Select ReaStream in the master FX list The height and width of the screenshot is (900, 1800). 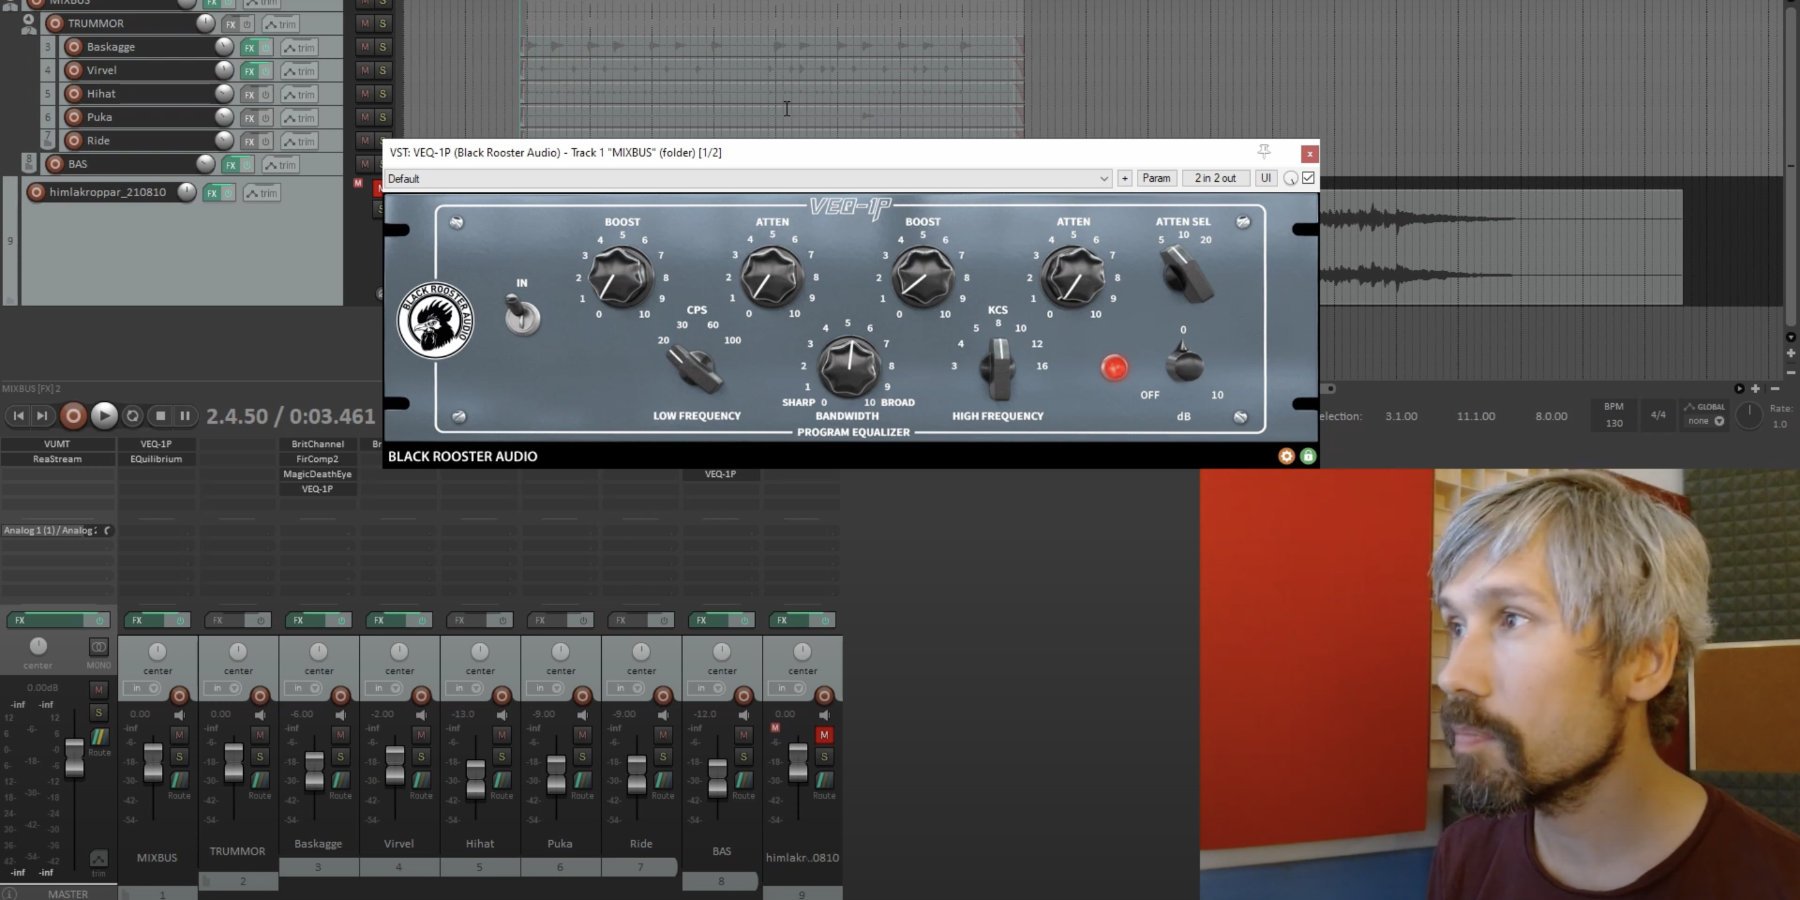57,459
